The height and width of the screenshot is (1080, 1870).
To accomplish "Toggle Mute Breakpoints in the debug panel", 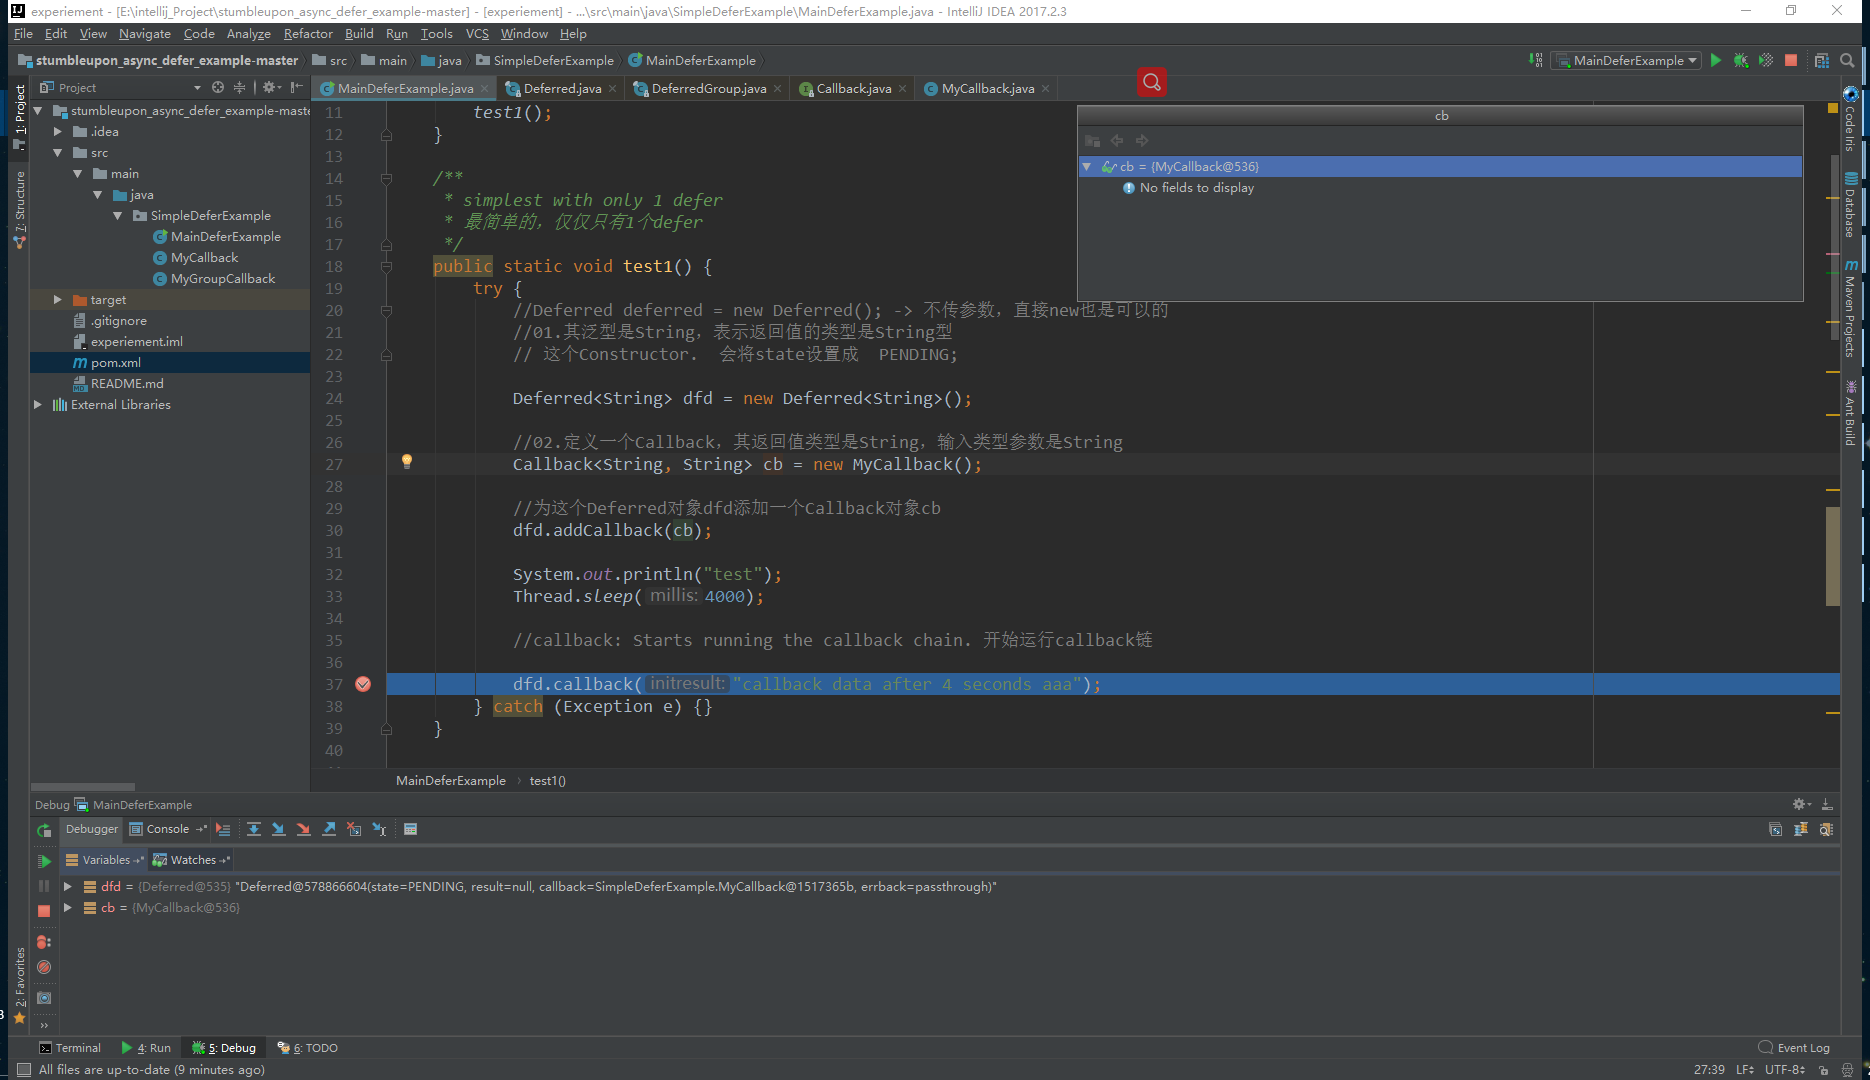I will tap(44, 967).
